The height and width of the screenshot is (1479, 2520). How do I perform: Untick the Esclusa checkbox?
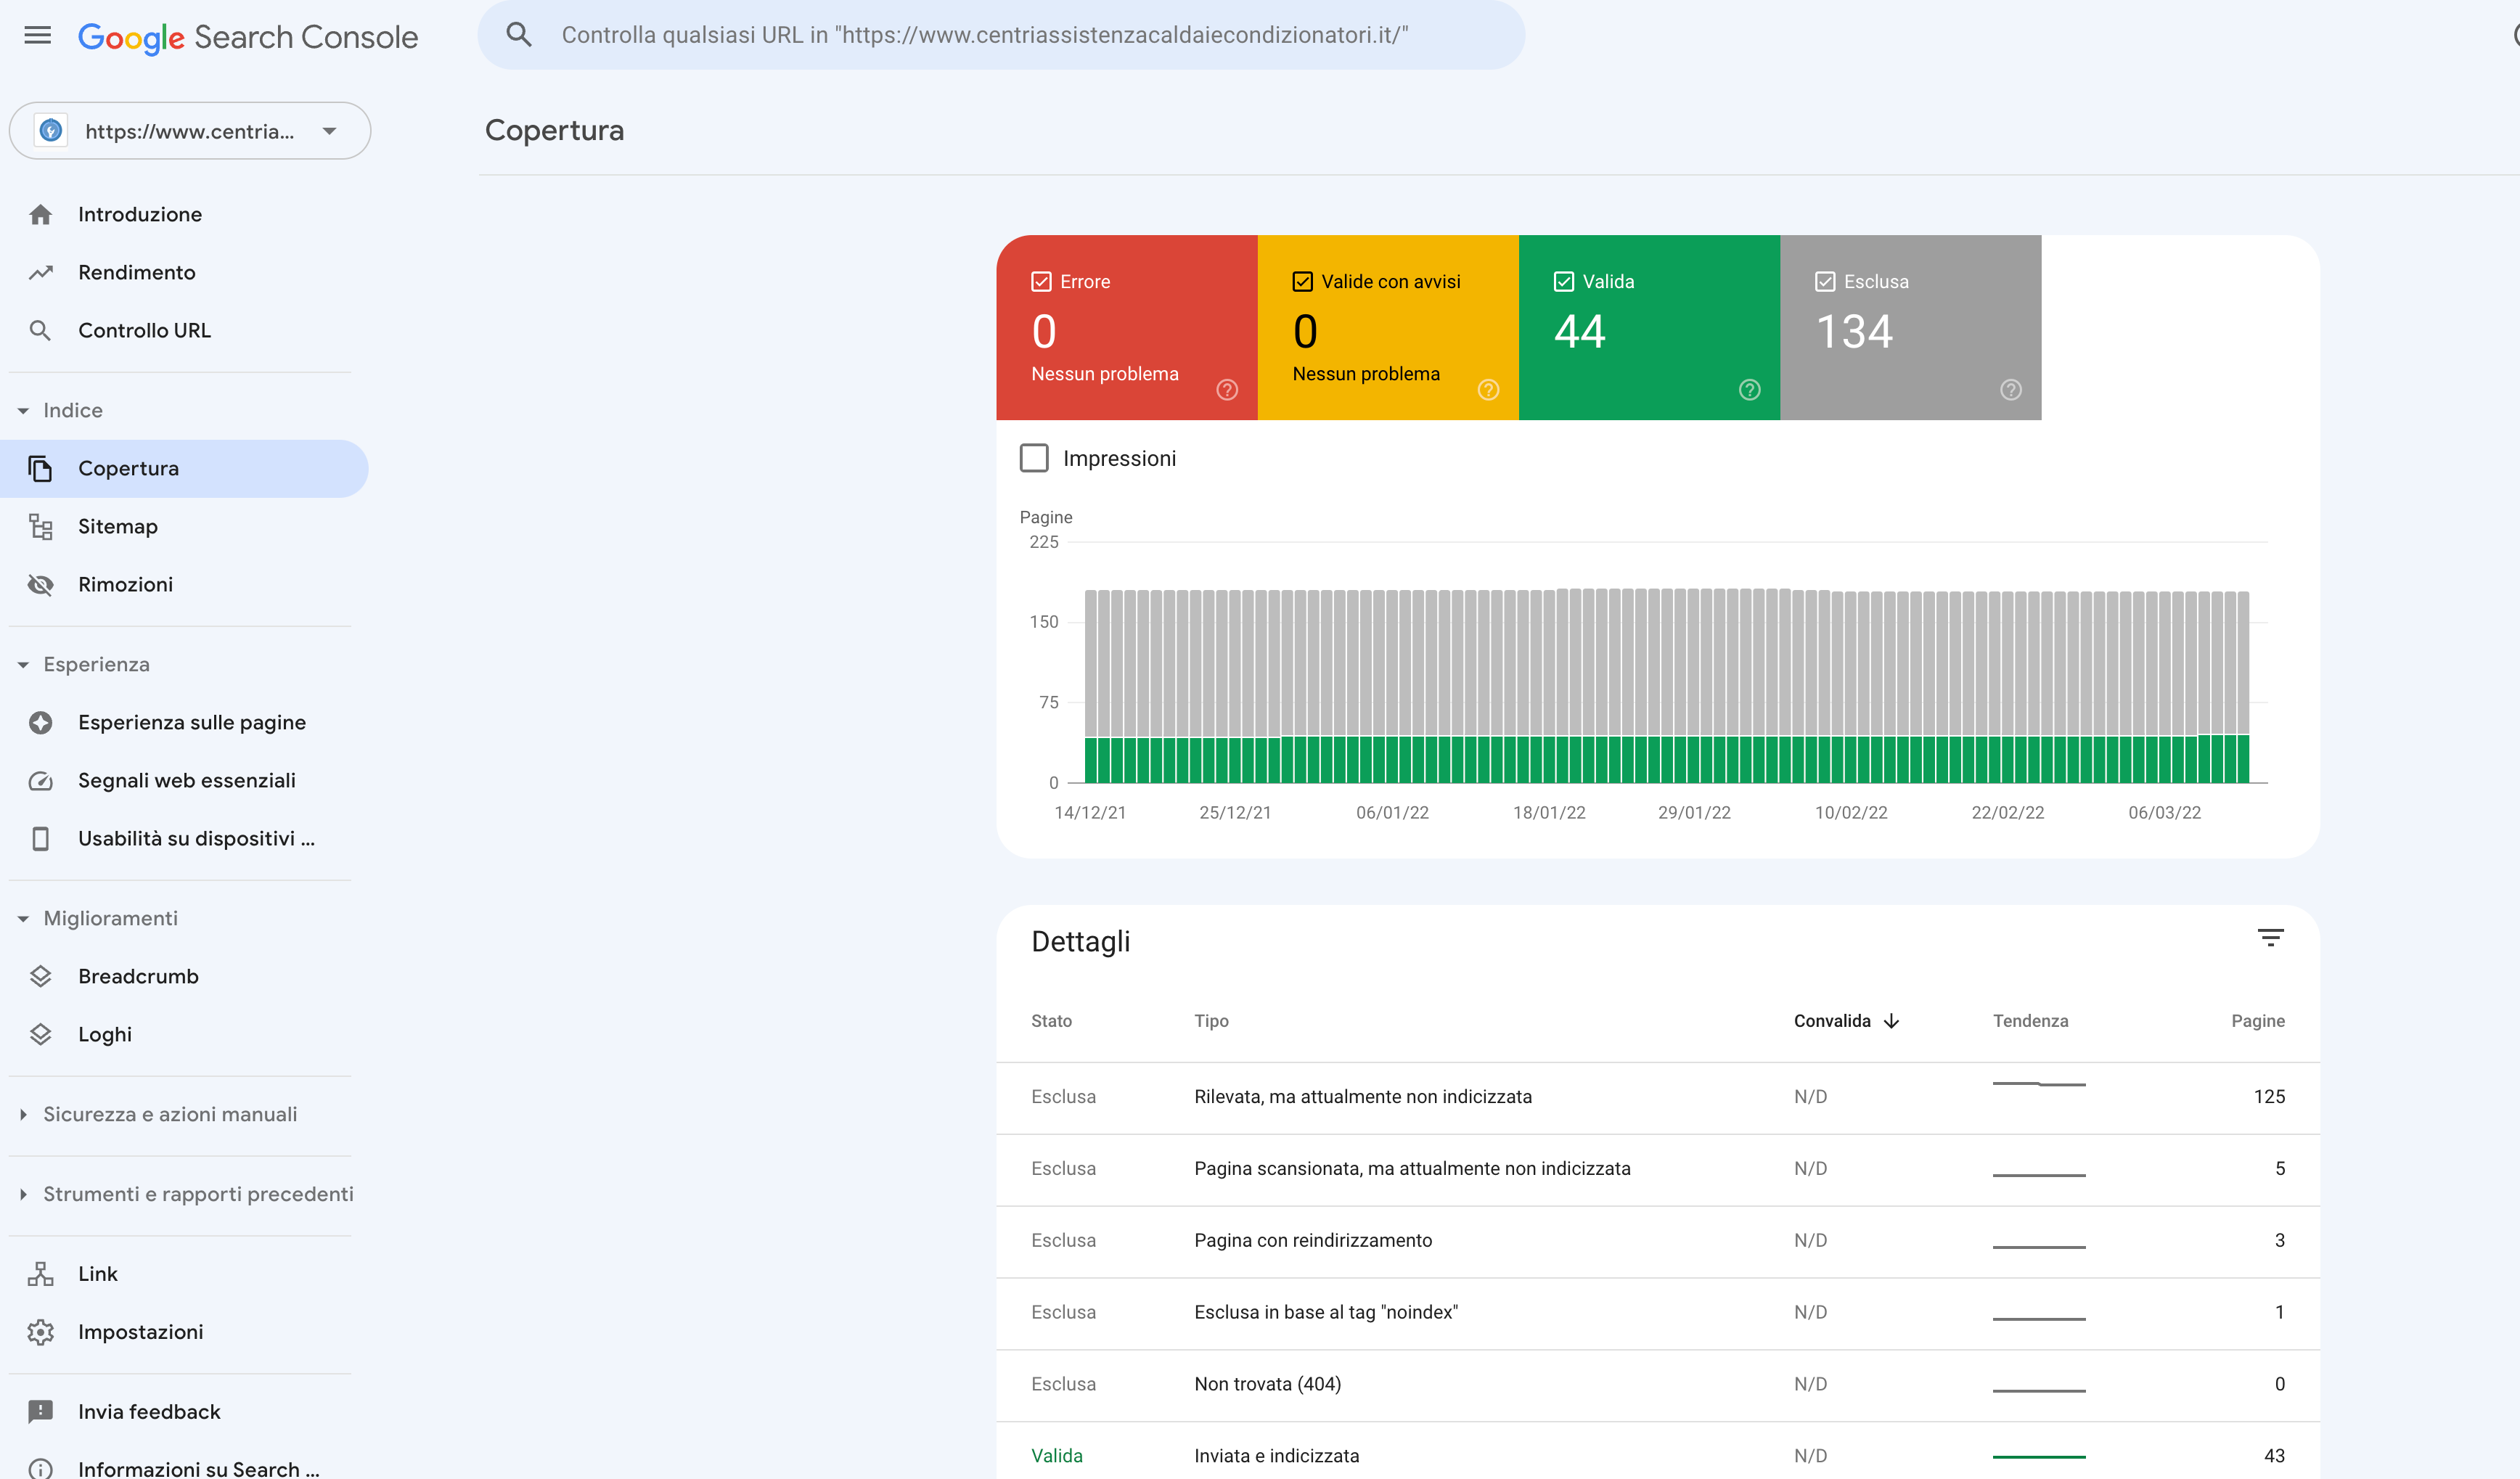[x=1824, y=281]
